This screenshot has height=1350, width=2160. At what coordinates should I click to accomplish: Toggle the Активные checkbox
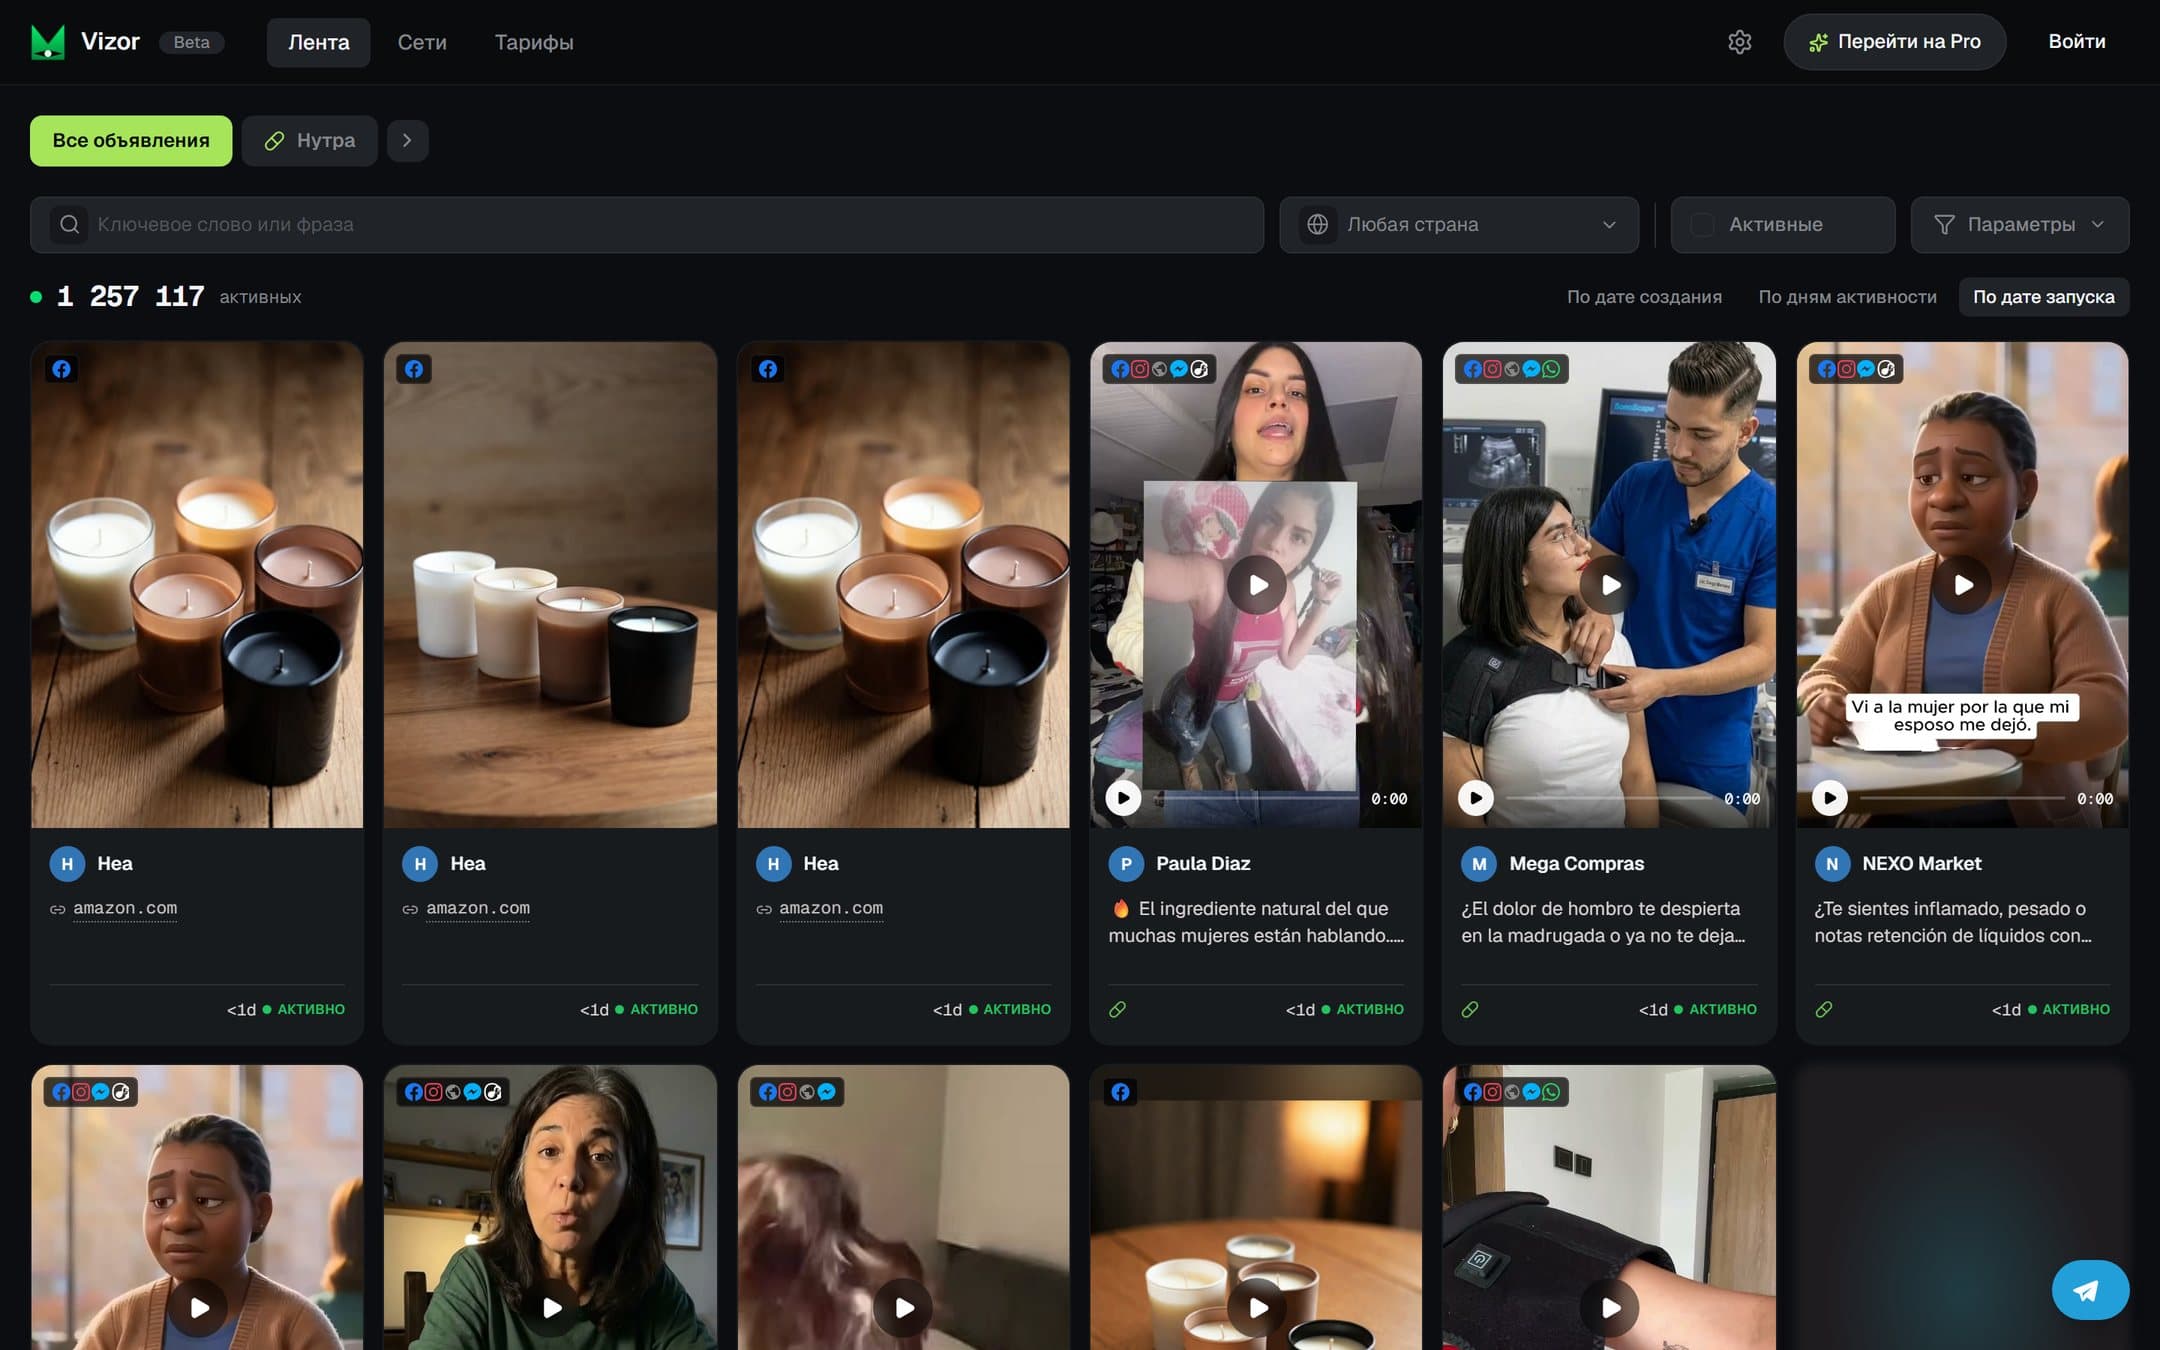pyautogui.click(x=1702, y=225)
